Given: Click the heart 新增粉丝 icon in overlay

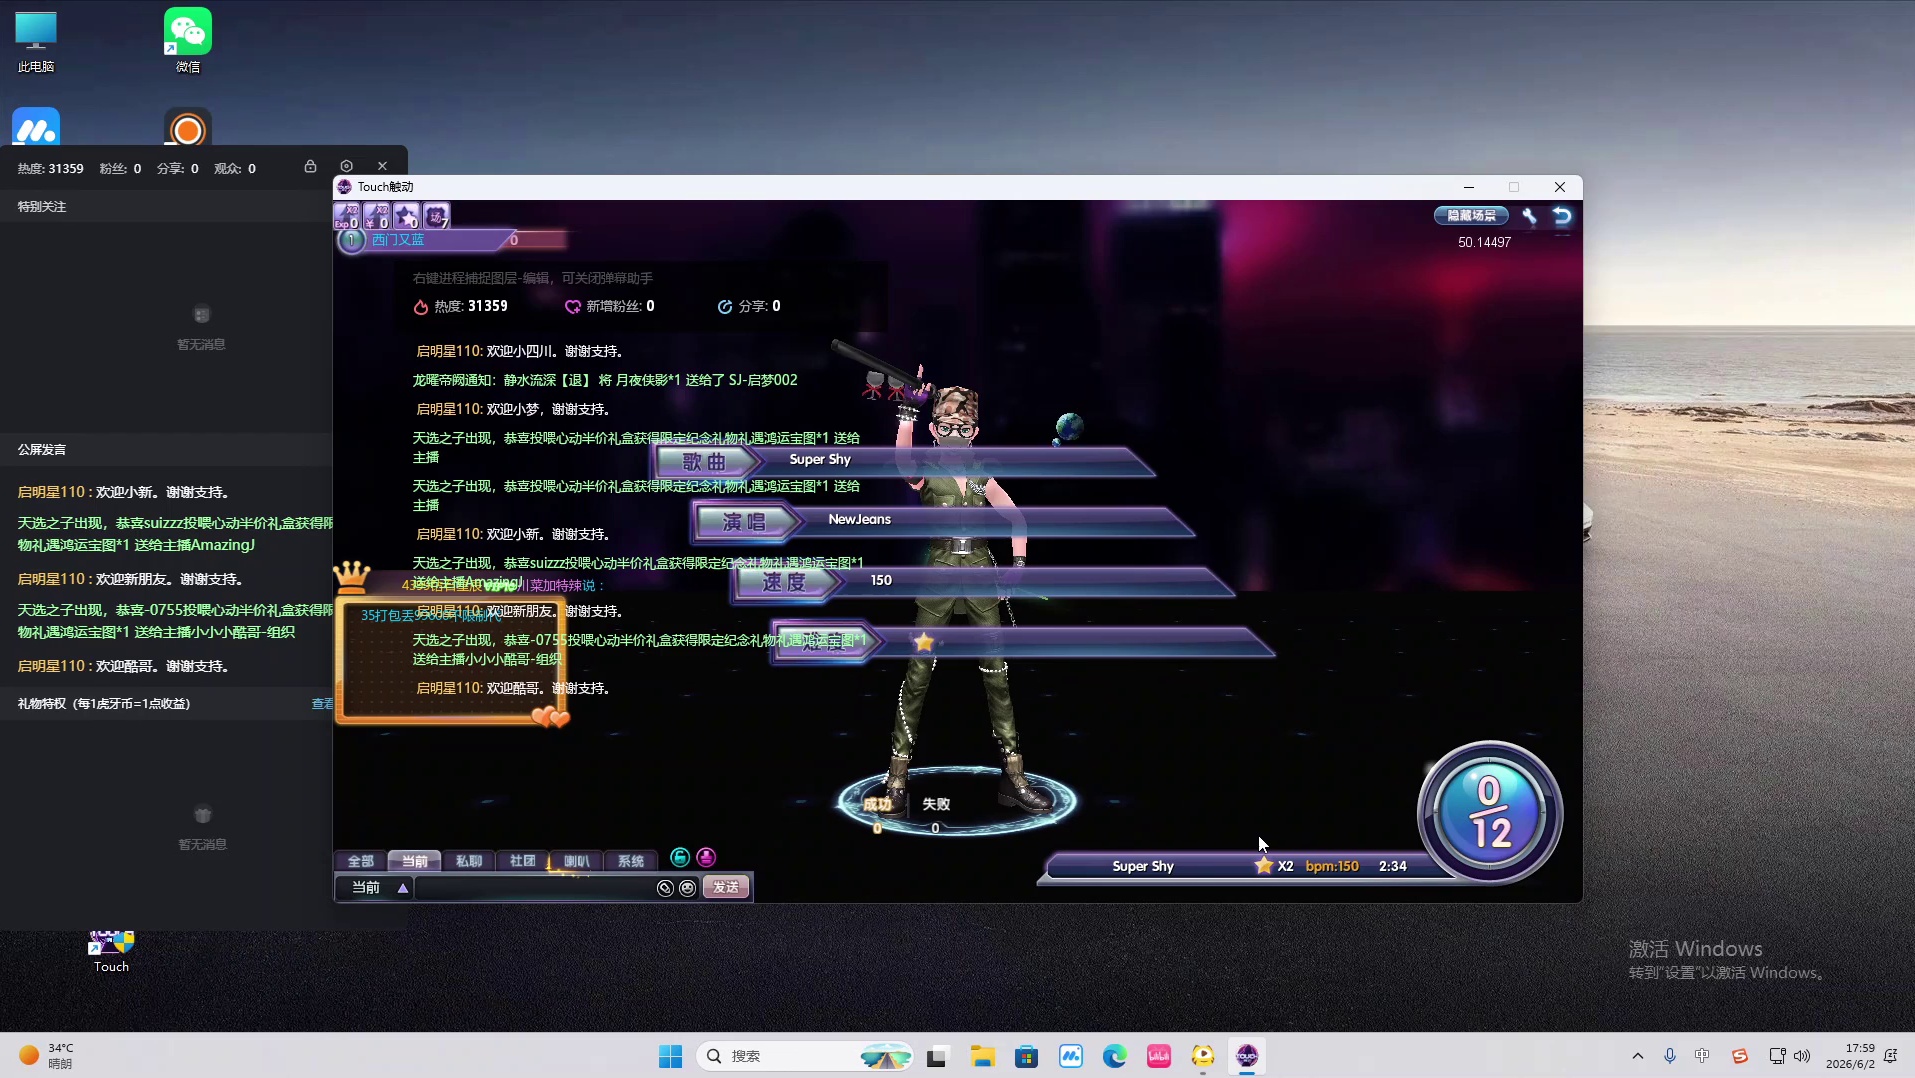Looking at the screenshot, I should [x=573, y=307].
